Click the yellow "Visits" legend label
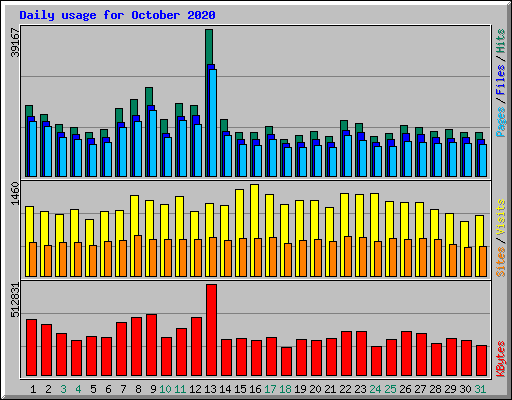 (x=501, y=218)
